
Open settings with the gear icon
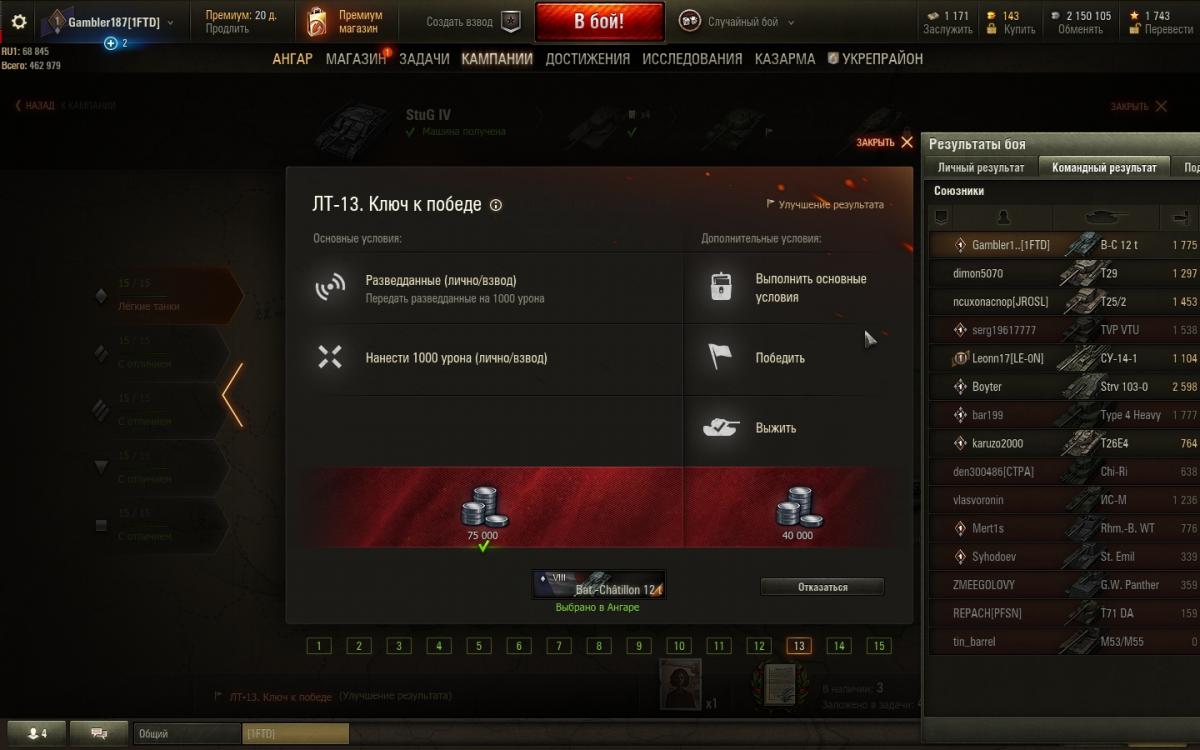point(18,21)
